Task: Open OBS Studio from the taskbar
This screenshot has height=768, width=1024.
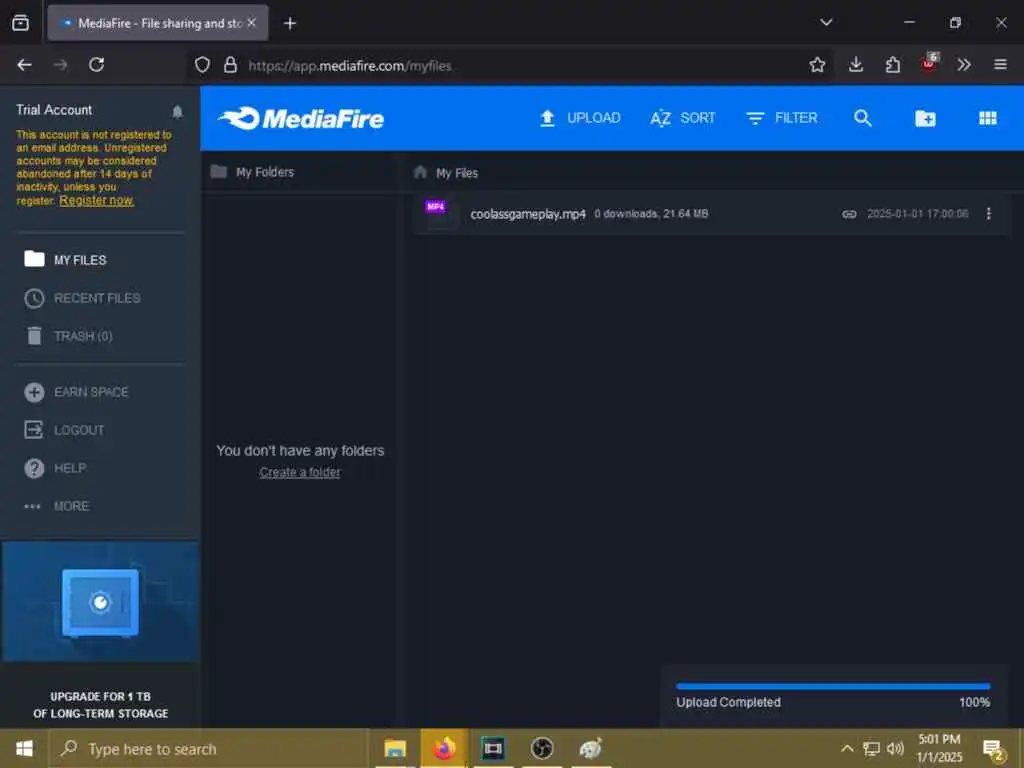Action: click(x=542, y=748)
